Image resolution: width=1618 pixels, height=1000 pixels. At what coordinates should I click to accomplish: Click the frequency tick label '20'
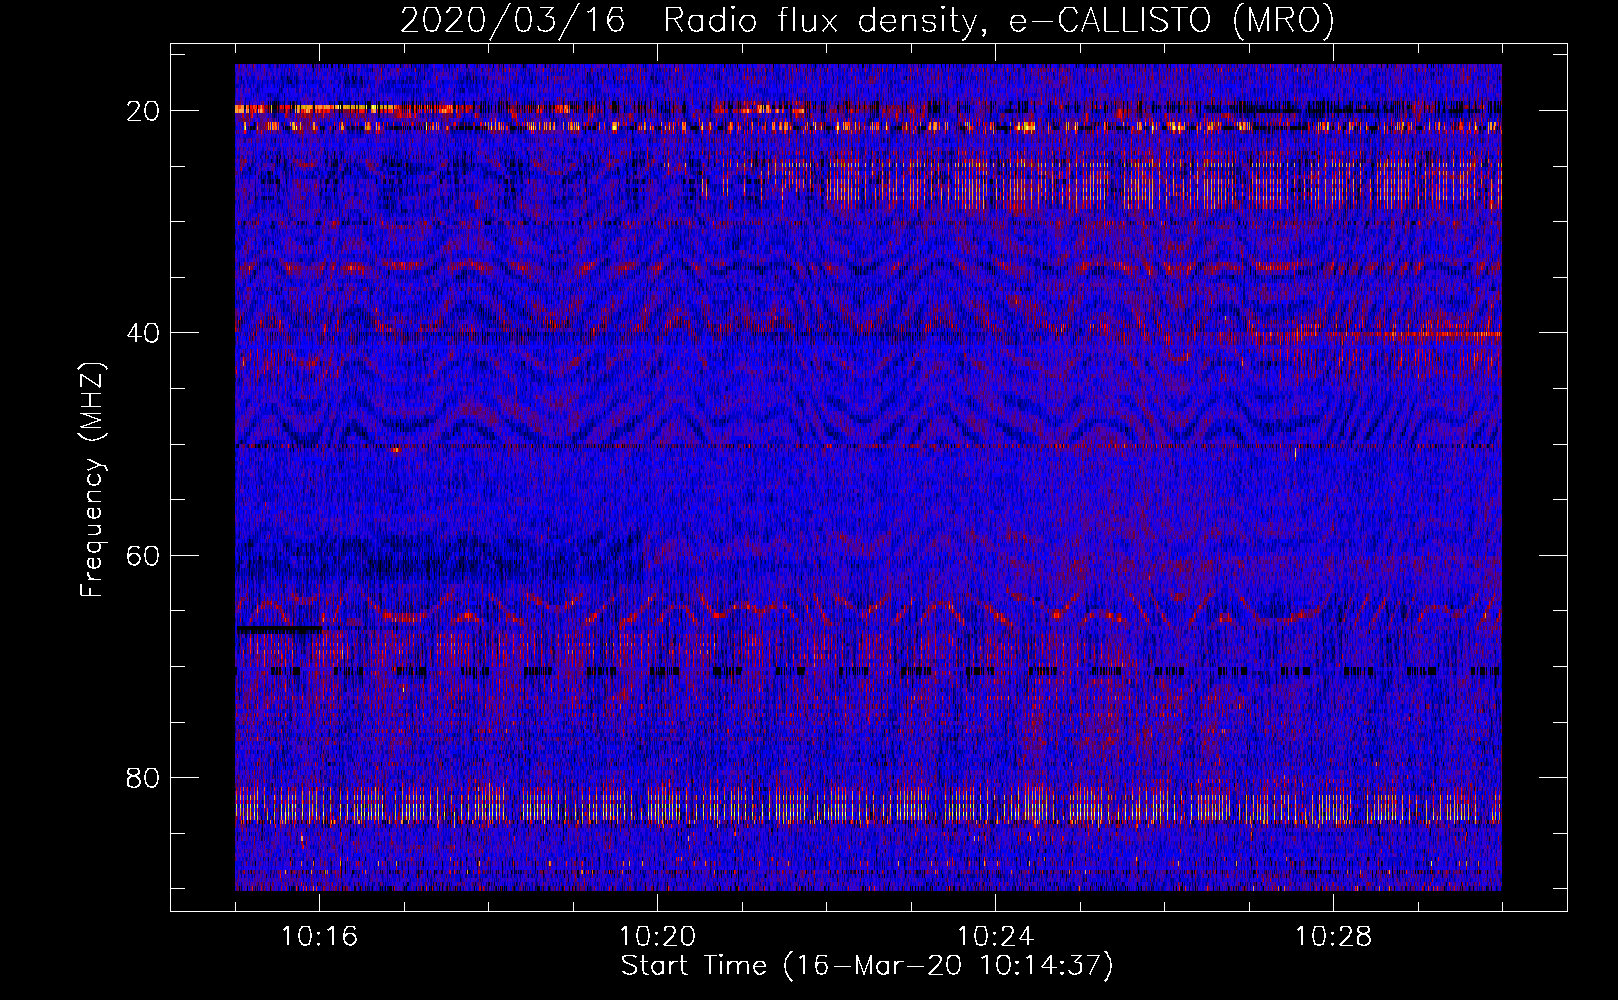[x=143, y=111]
